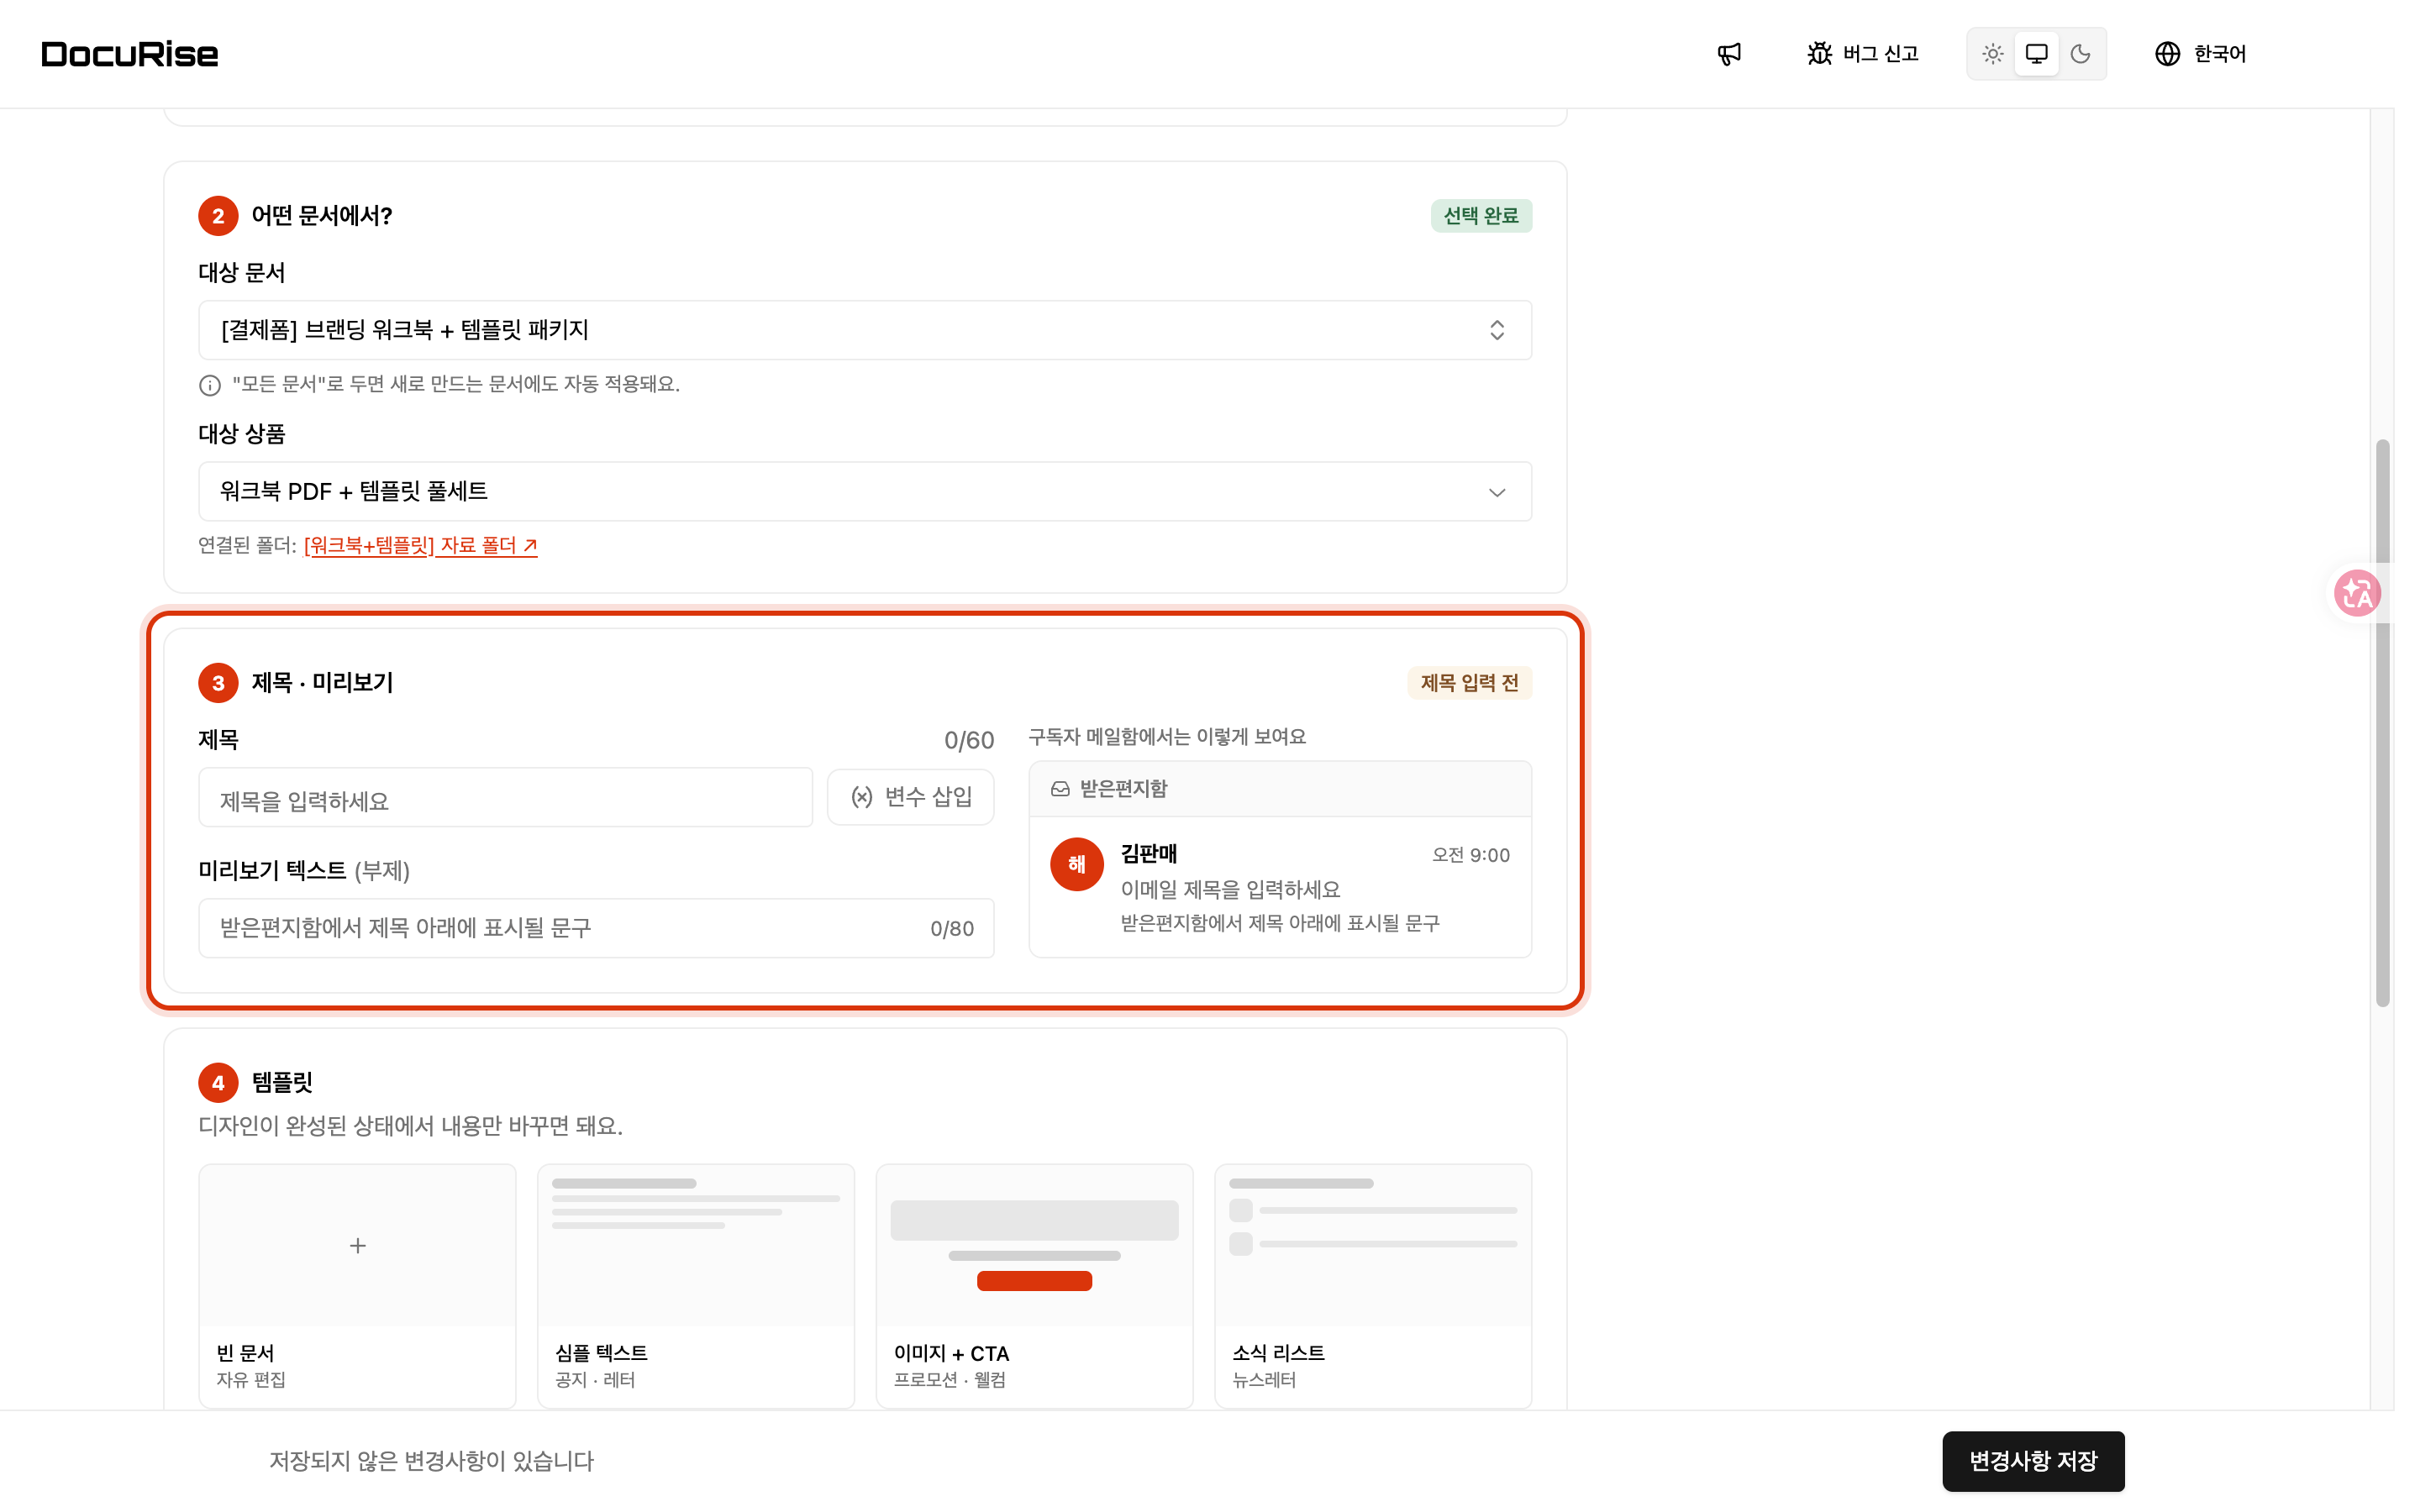This screenshot has width=2420, height=1512.
Task: Open the [워크북+템플릿] 자료 폴더 link
Action: click(420, 545)
